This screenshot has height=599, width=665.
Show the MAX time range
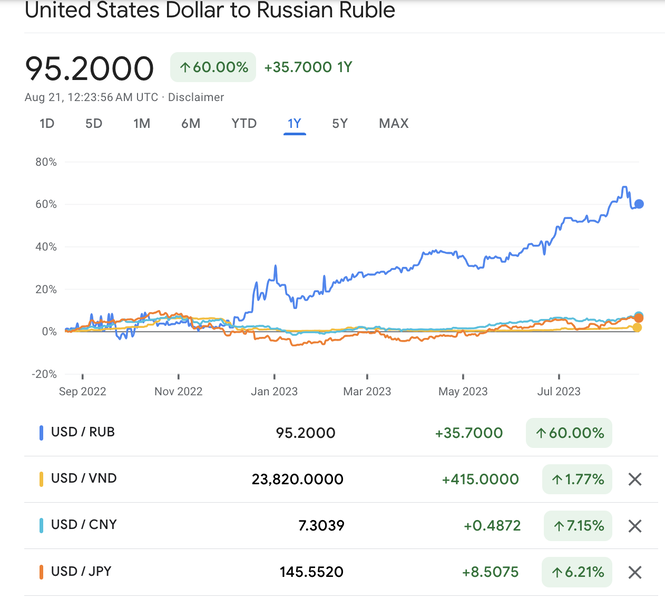click(x=393, y=124)
